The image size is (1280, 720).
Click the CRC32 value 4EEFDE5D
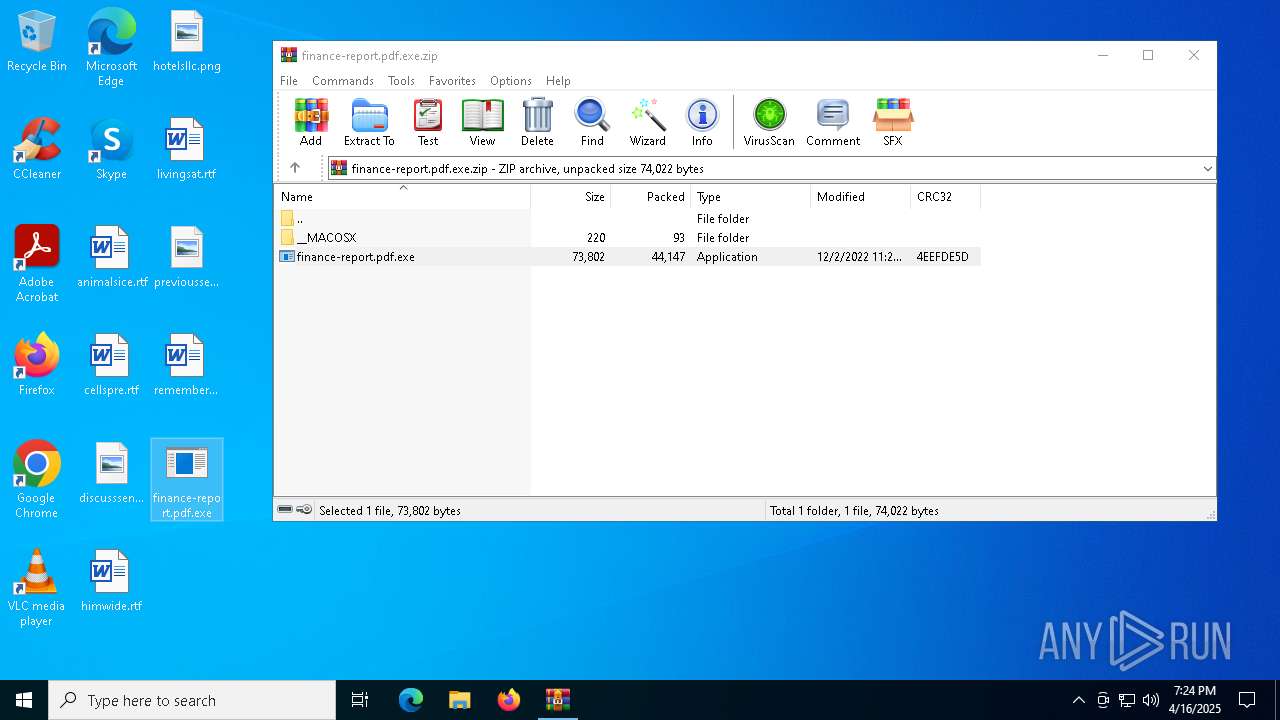pyautogui.click(x=942, y=257)
